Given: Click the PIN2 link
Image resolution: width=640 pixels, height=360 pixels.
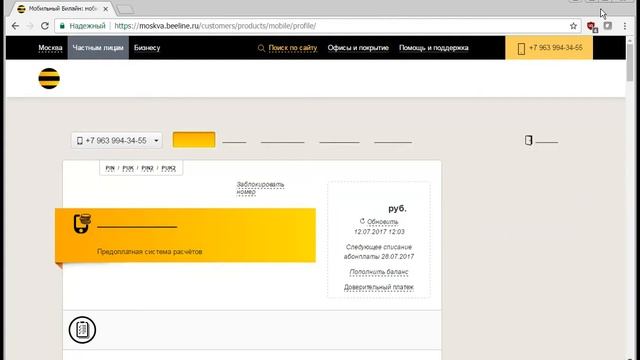Looking at the screenshot, I should (147, 168).
